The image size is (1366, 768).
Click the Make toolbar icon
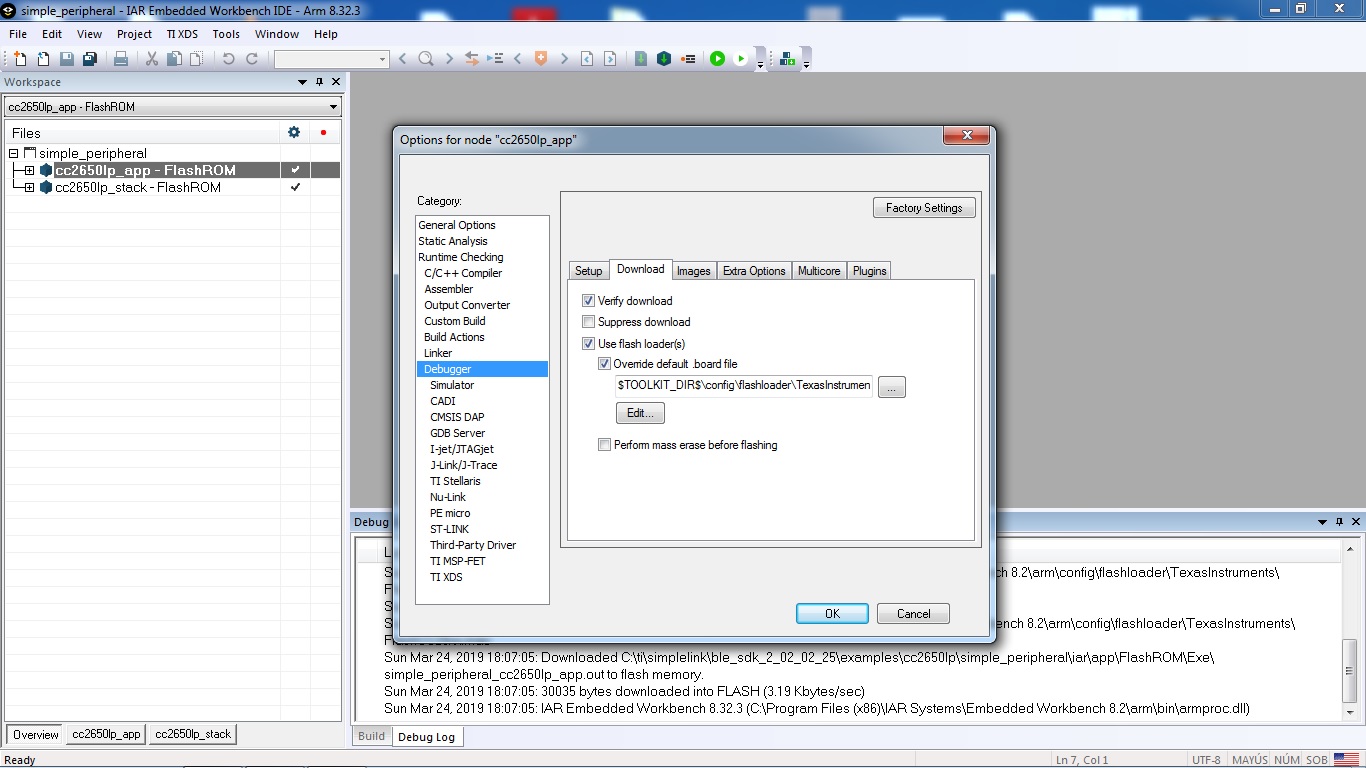[664, 59]
